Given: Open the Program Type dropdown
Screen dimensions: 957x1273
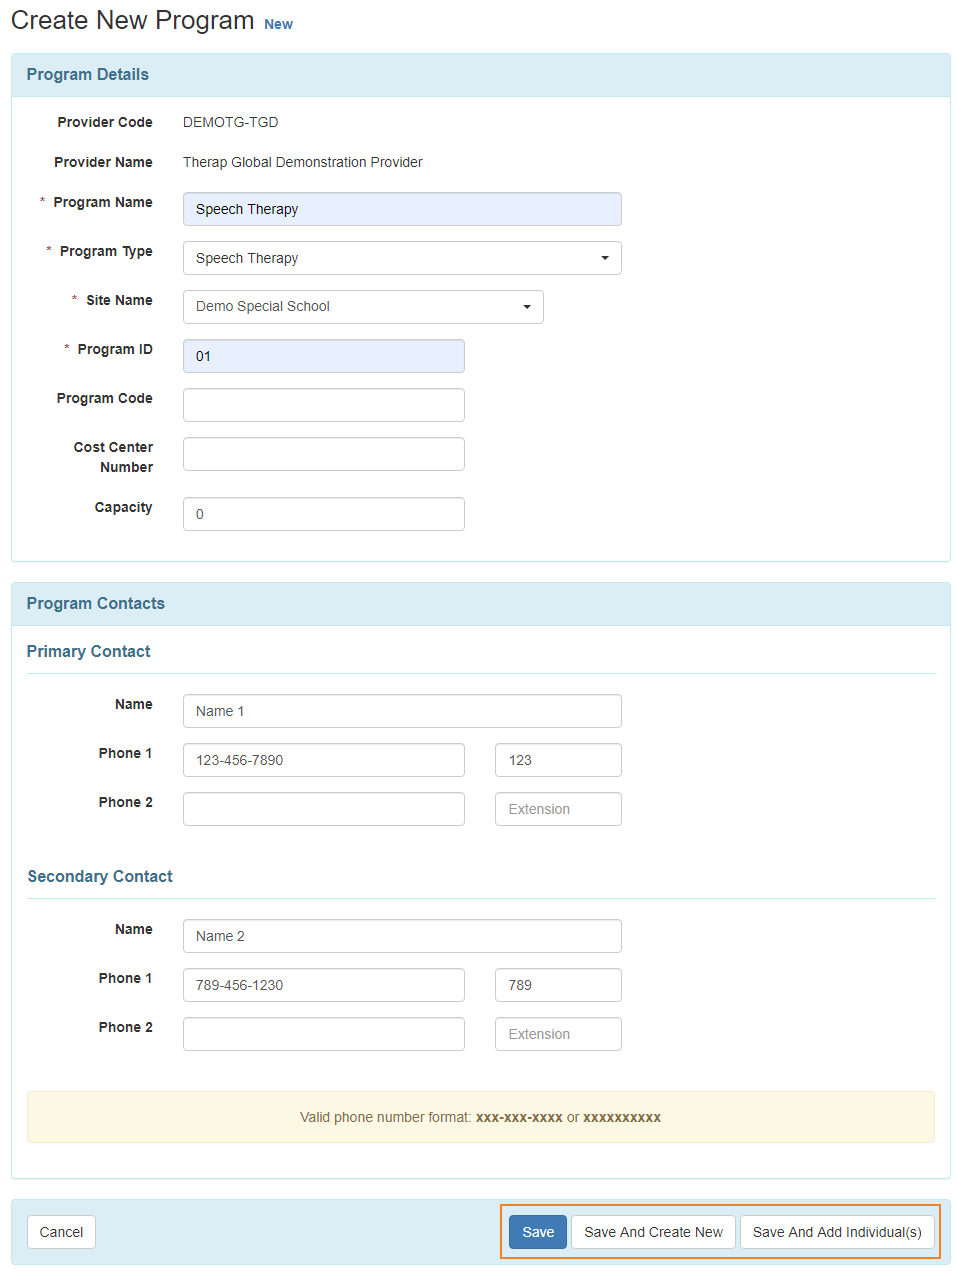Looking at the screenshot, I should 402,258.
